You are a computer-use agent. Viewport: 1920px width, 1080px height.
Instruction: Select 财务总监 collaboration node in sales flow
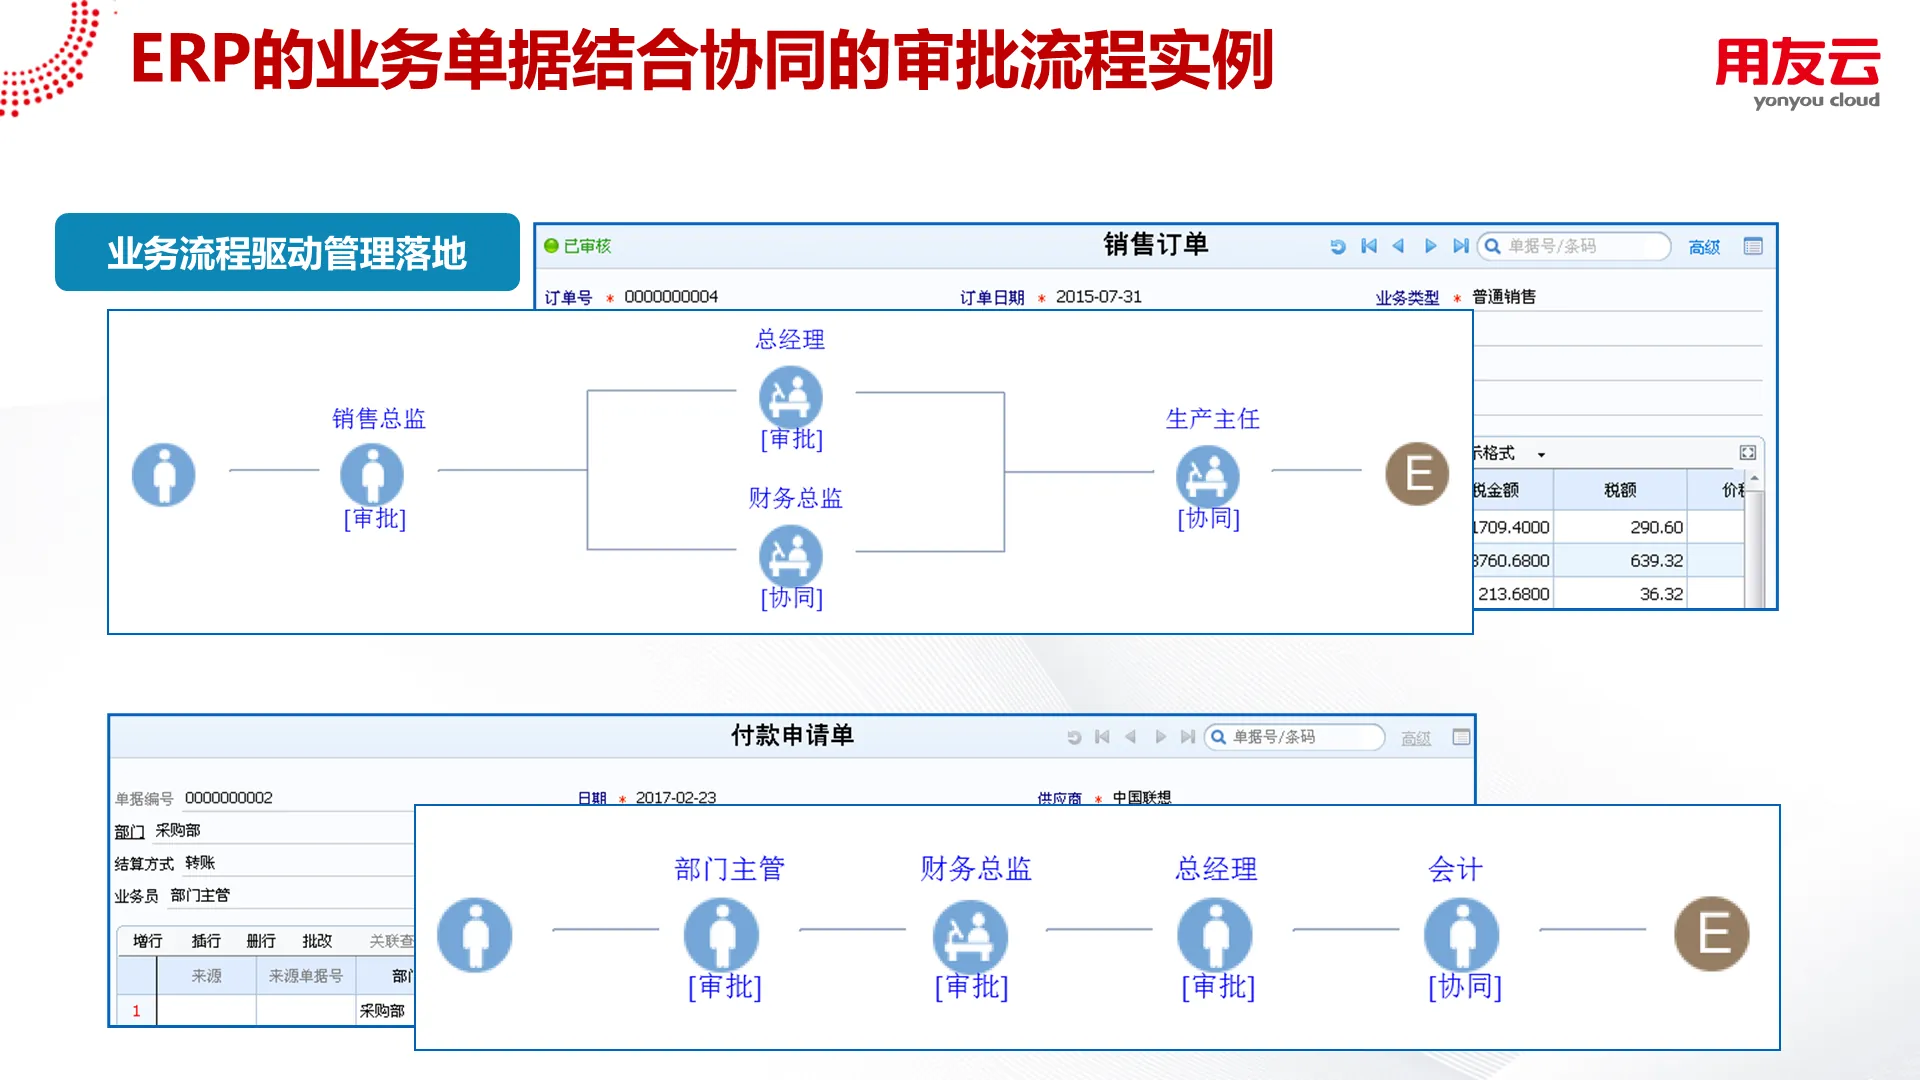(x=791, y=556)
